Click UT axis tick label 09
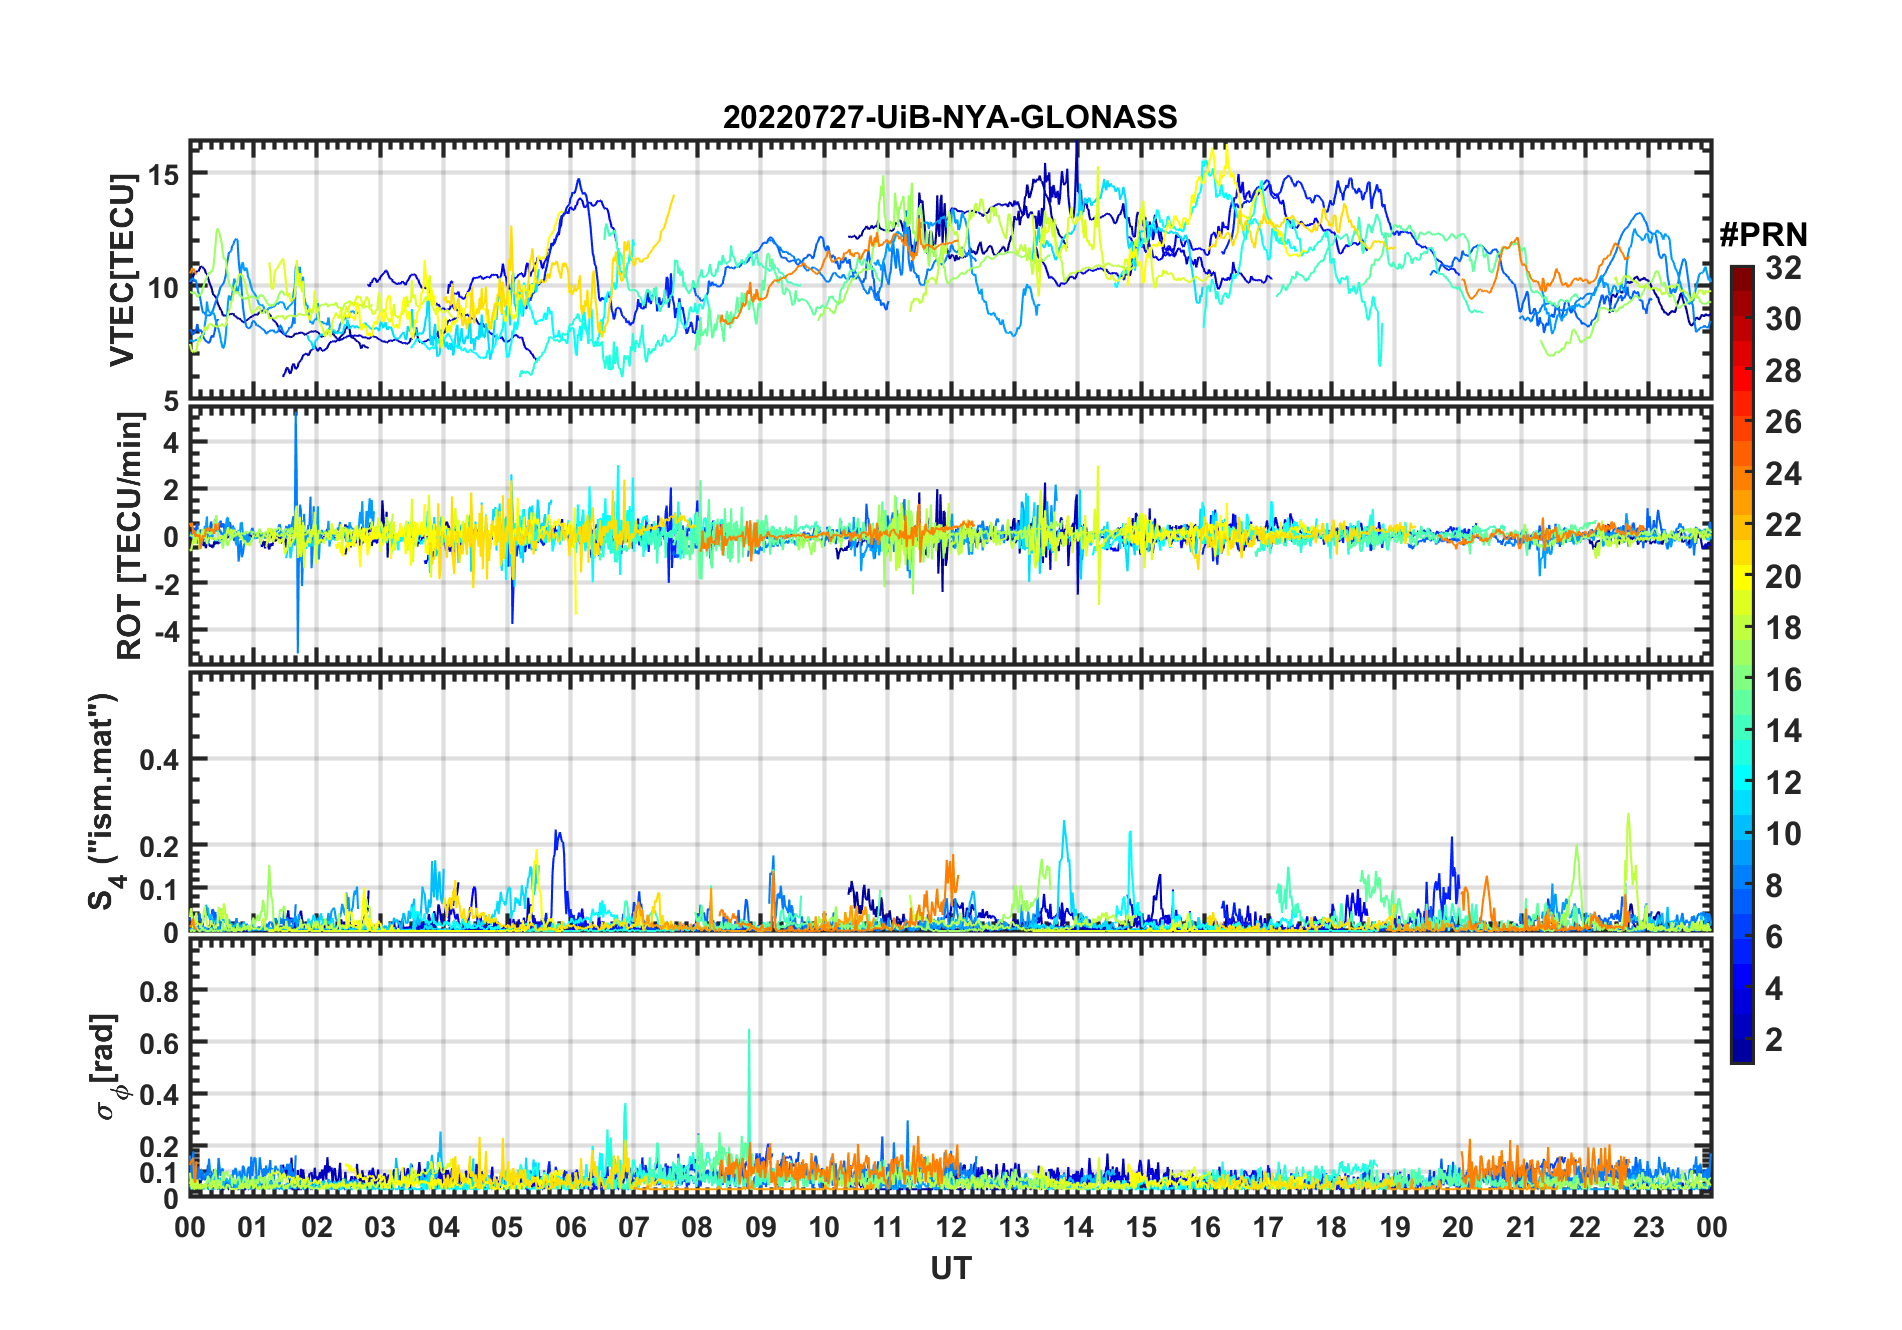The image size is (1902, 1330). tap(761, 1227)
